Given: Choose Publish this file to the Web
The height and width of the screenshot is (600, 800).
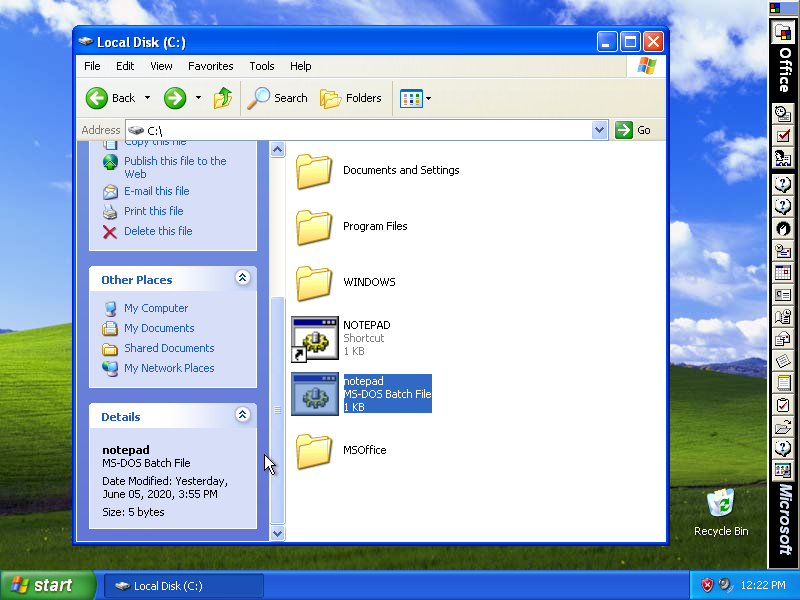Looking at the screenshot, I should pyautogui.click(x=175, y=167).
